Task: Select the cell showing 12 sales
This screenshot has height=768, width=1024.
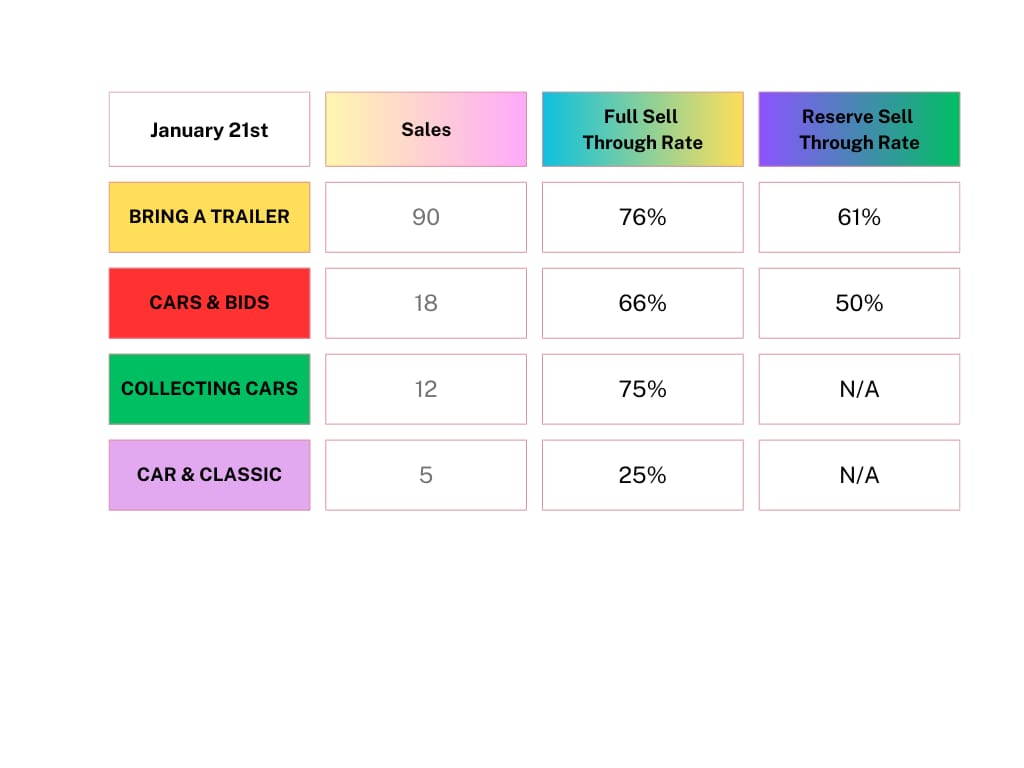Action: pyautogui.click(x=426, y=389)
